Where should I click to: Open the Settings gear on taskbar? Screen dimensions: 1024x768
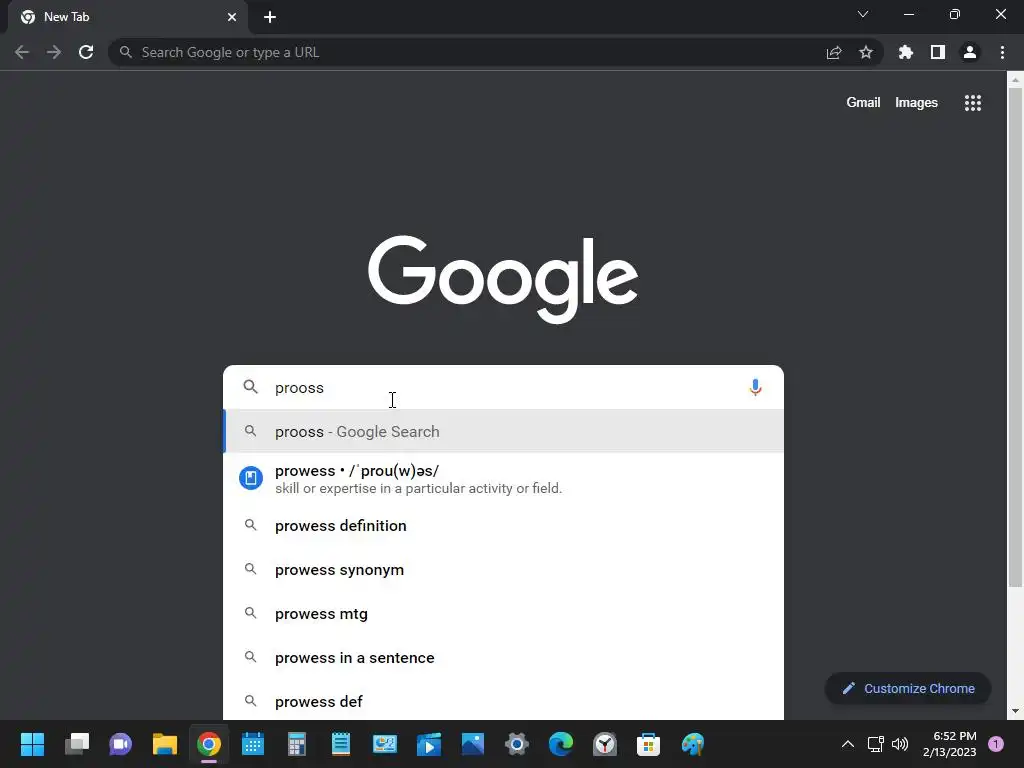pyautogui.click(x=517, y=744)
